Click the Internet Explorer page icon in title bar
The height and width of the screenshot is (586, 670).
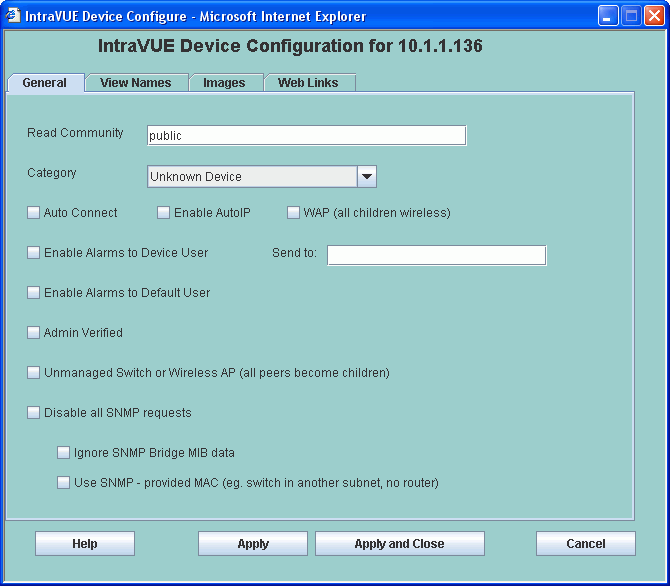pyautogui.click(x=12, y=15)
